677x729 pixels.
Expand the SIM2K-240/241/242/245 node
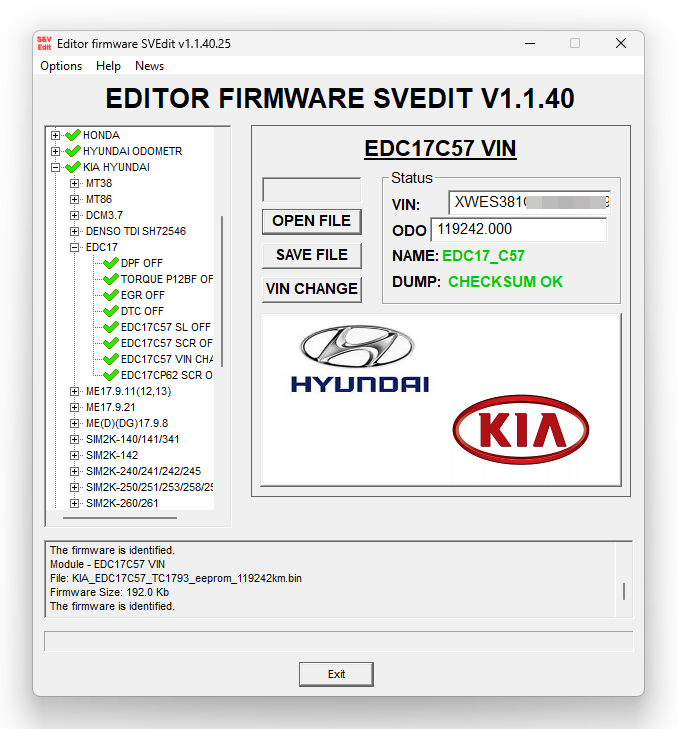click(74, 471)
